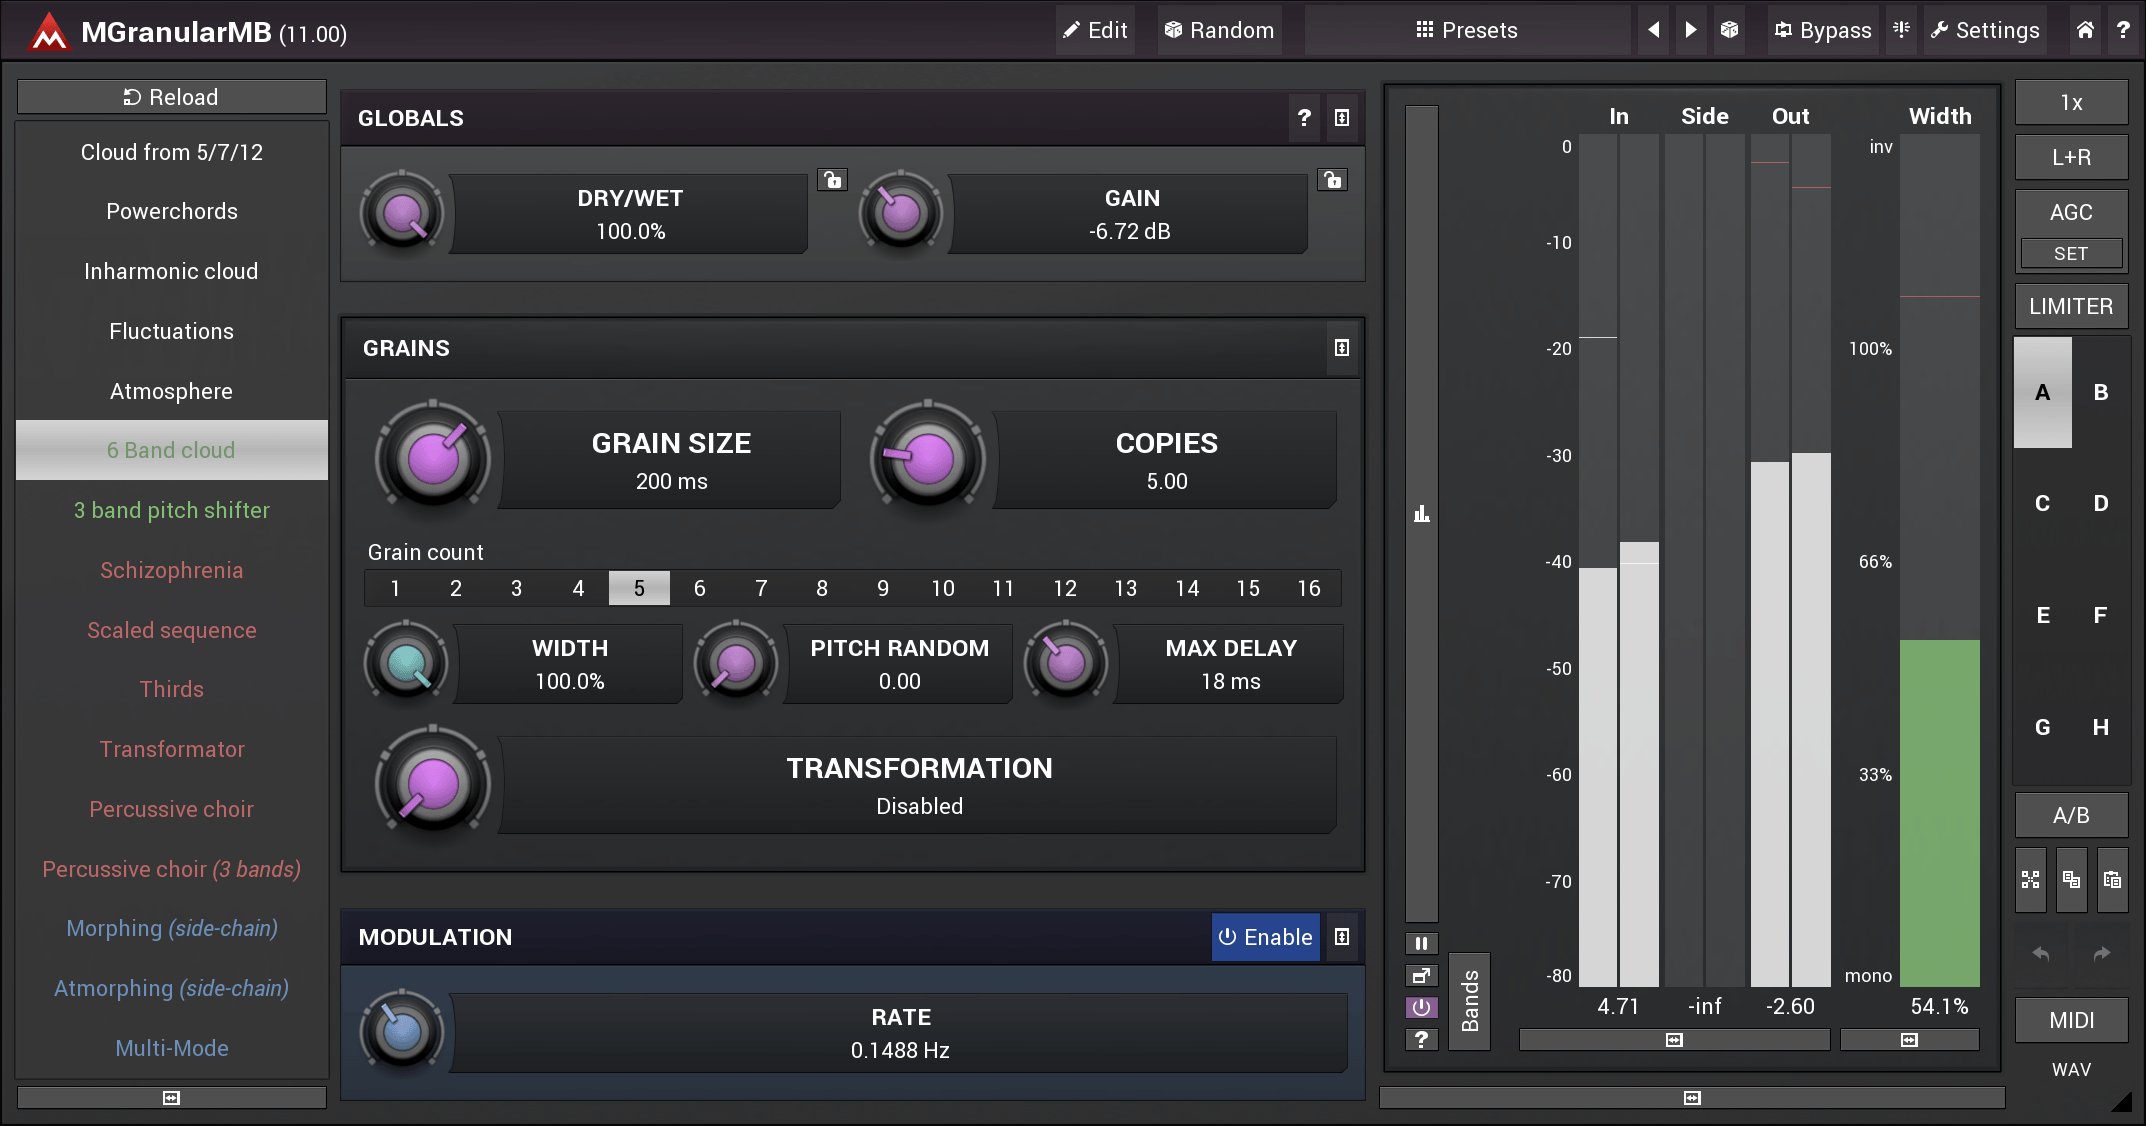This screenshot has width=2146, height=1126.
Task: Select preset slot D
Action: point(2101,503)
